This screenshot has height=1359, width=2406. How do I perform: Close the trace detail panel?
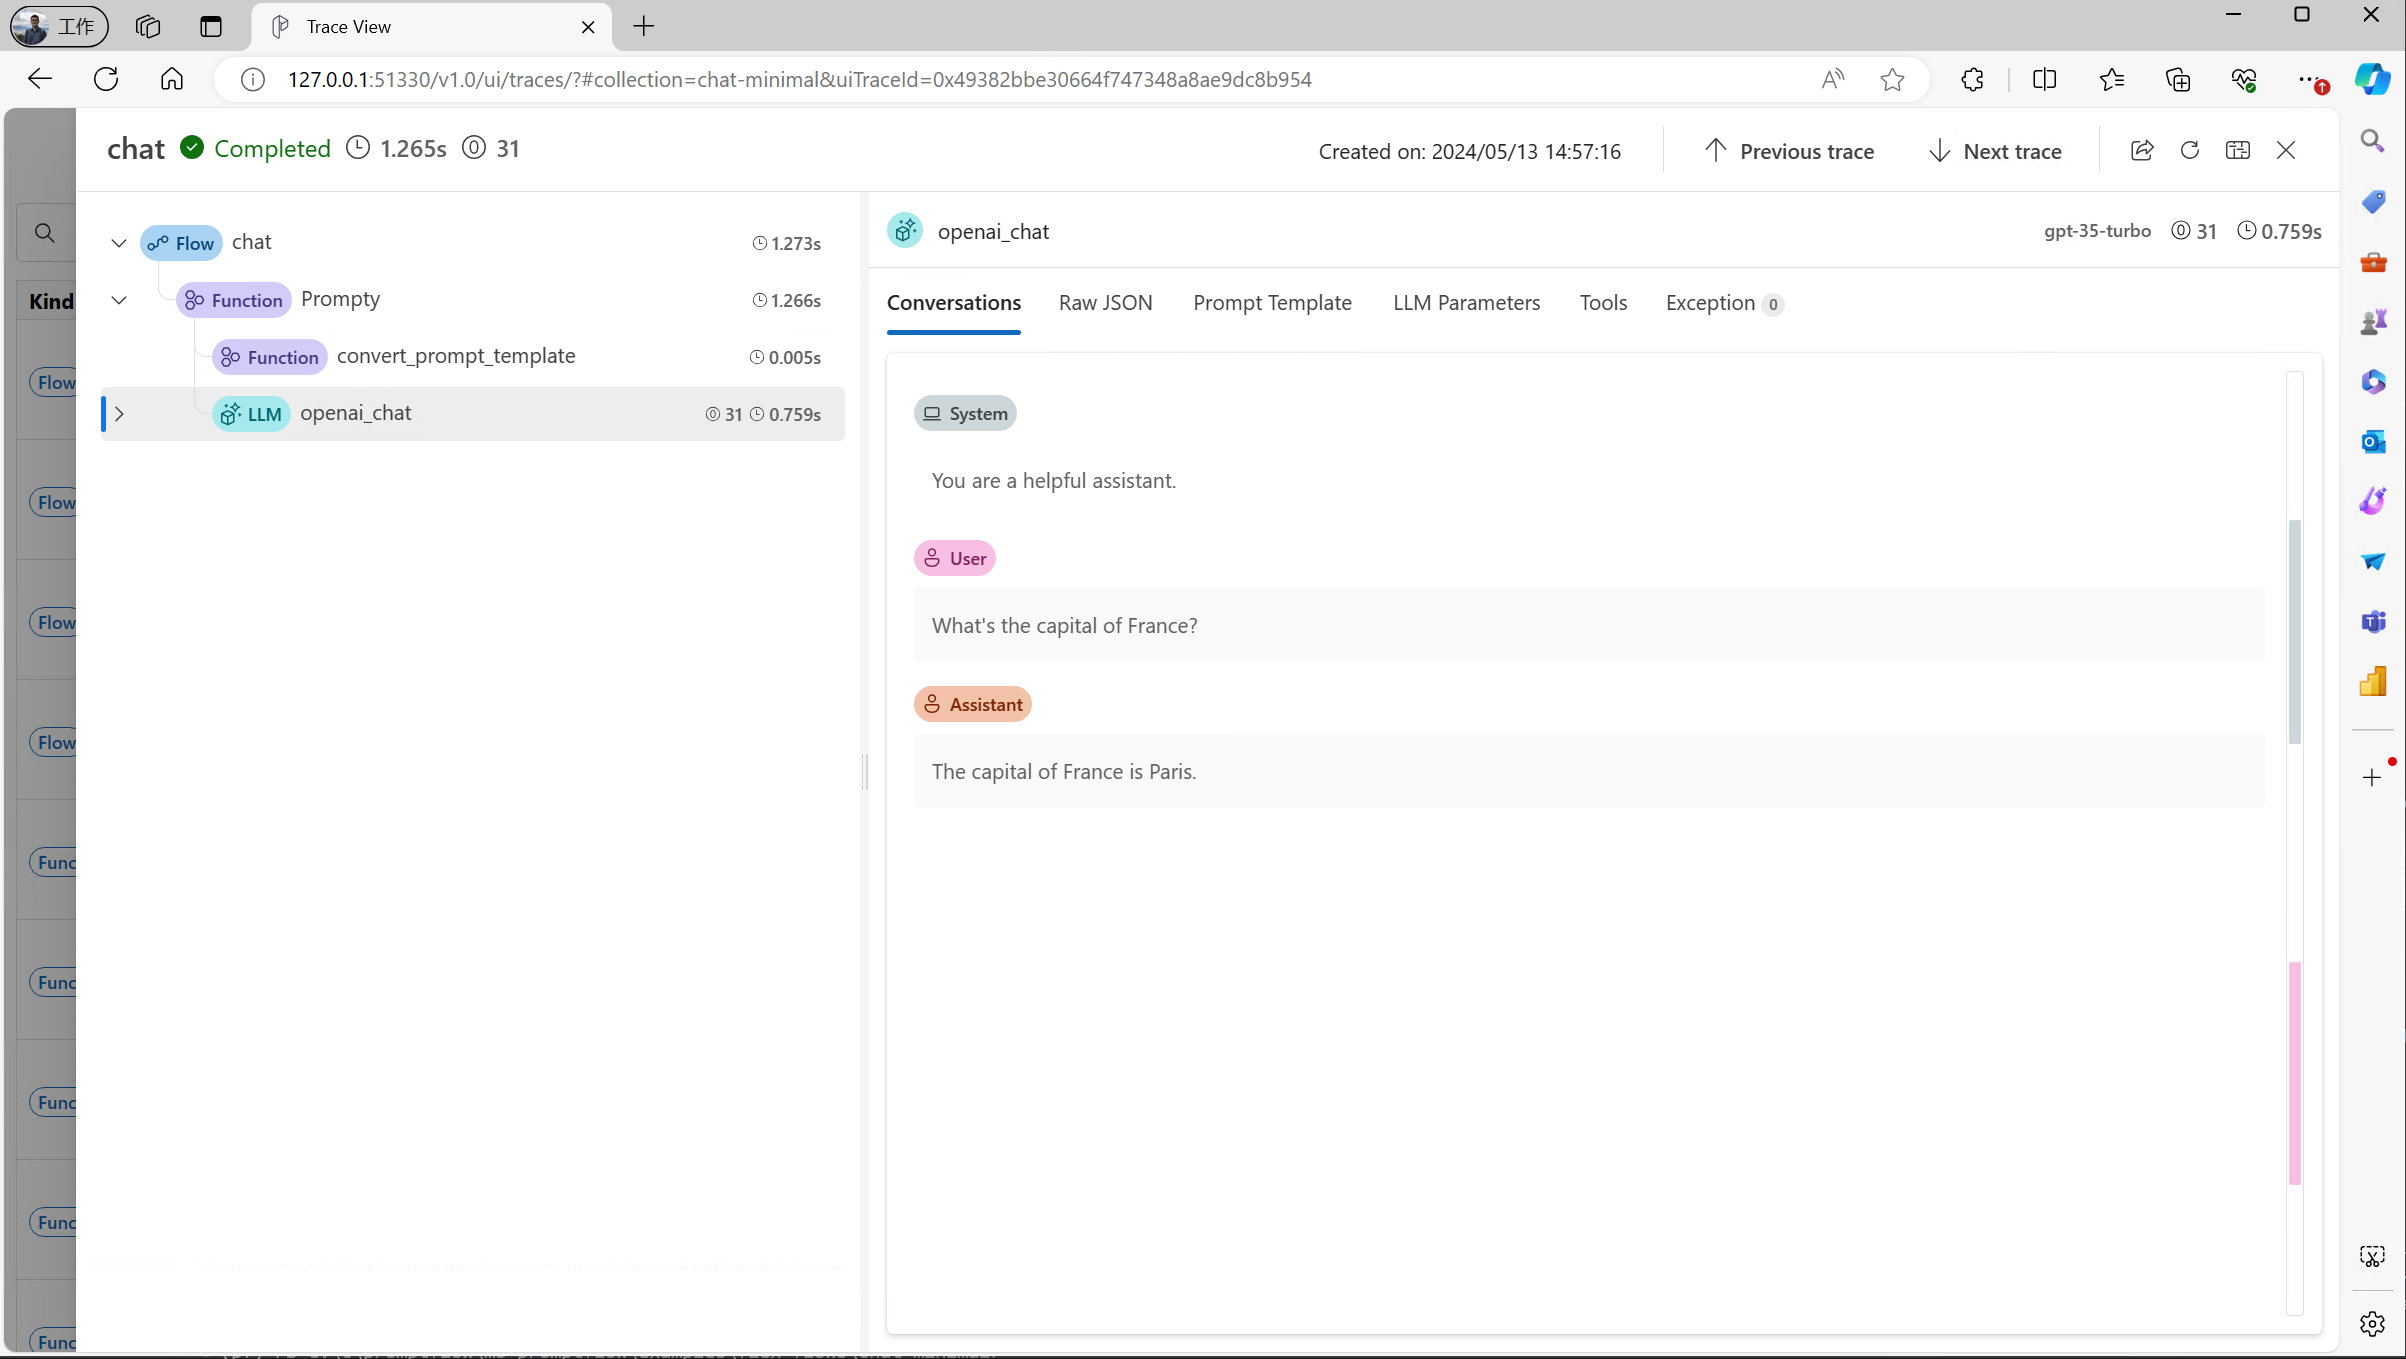pyautogui.click(x=2285, y=150)
